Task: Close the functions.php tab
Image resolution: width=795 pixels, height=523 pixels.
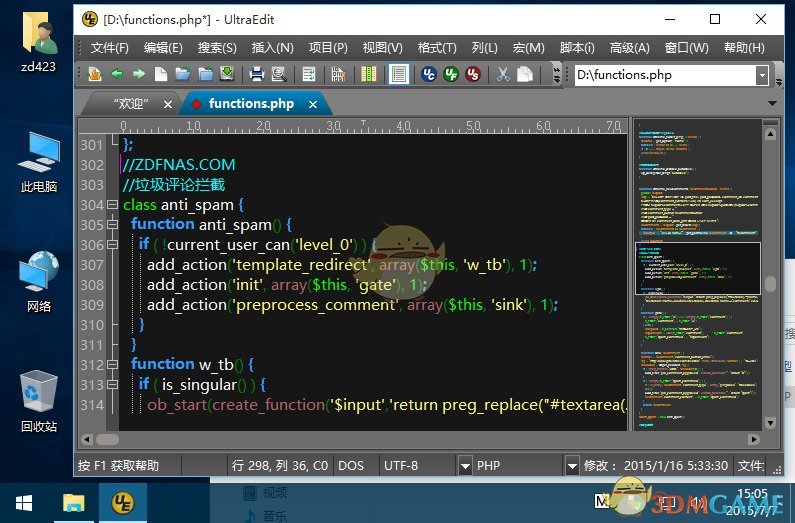Action: (313, 104)
